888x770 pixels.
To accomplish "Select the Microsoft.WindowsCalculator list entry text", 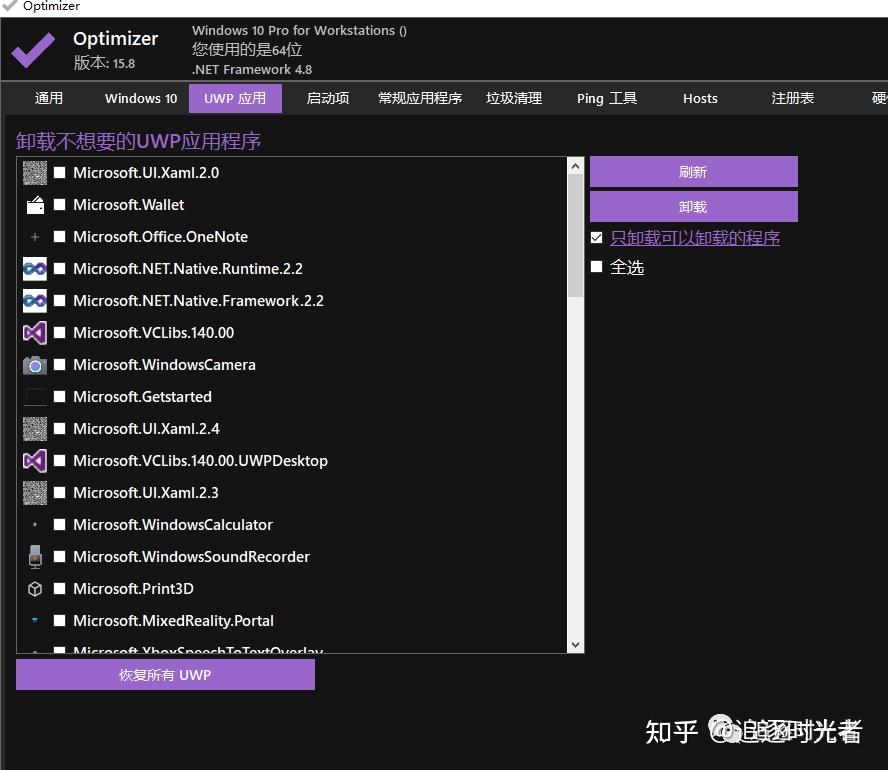I will click(x=173, y=525).
